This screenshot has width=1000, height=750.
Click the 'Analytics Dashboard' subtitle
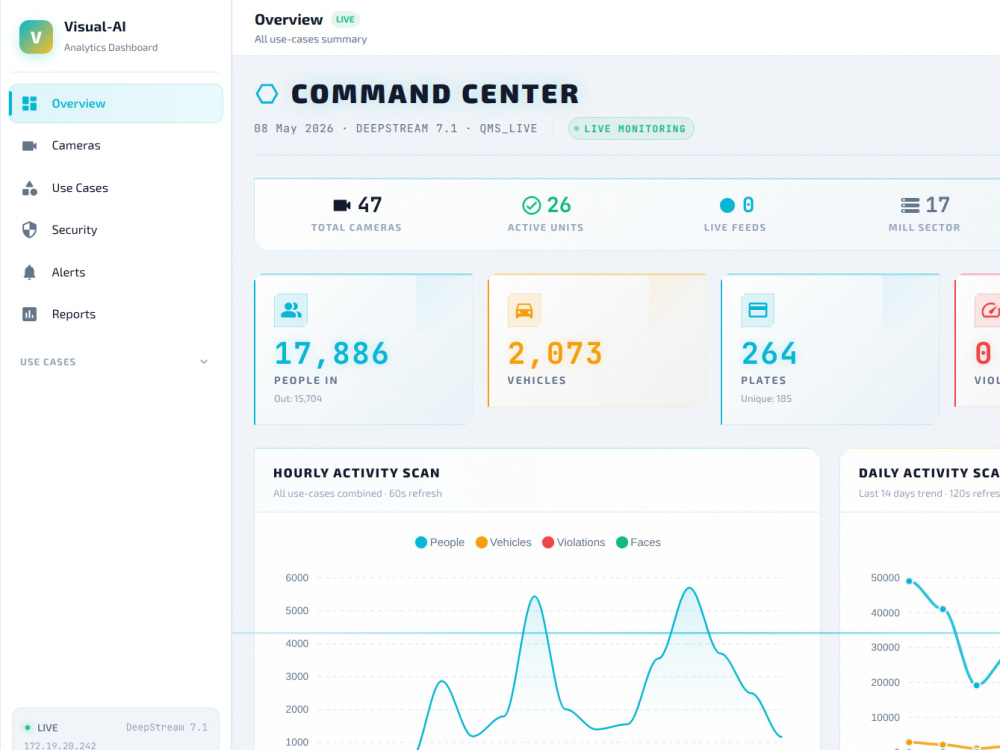[110, 47]
